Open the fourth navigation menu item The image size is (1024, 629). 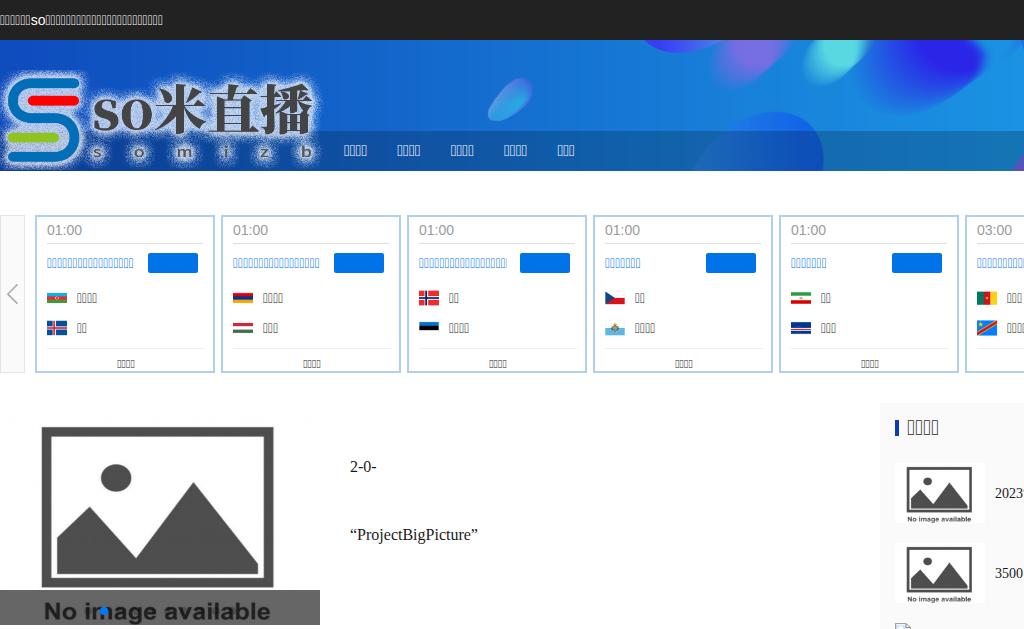515,151
